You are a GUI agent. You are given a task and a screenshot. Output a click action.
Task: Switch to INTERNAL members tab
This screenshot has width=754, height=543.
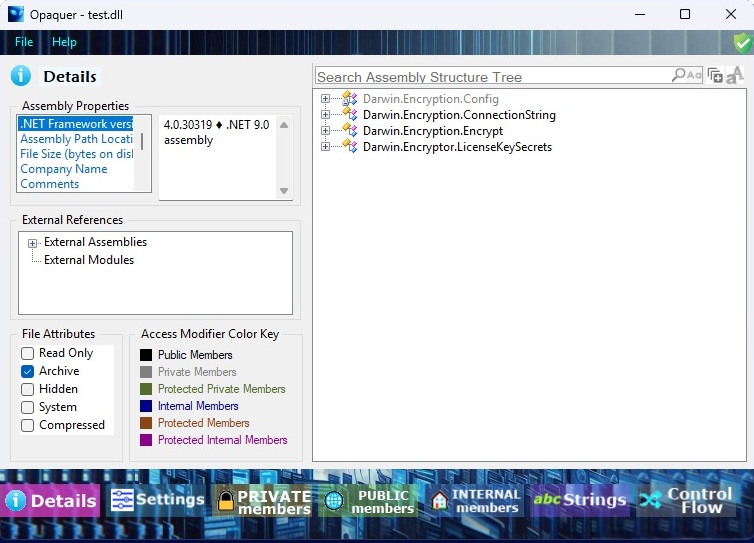pyautogui.click(x=475, y=501)
